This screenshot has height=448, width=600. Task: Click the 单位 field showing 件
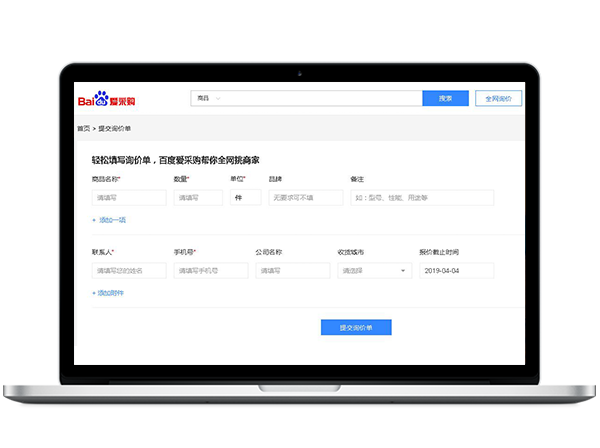click(x=245, y=198)
